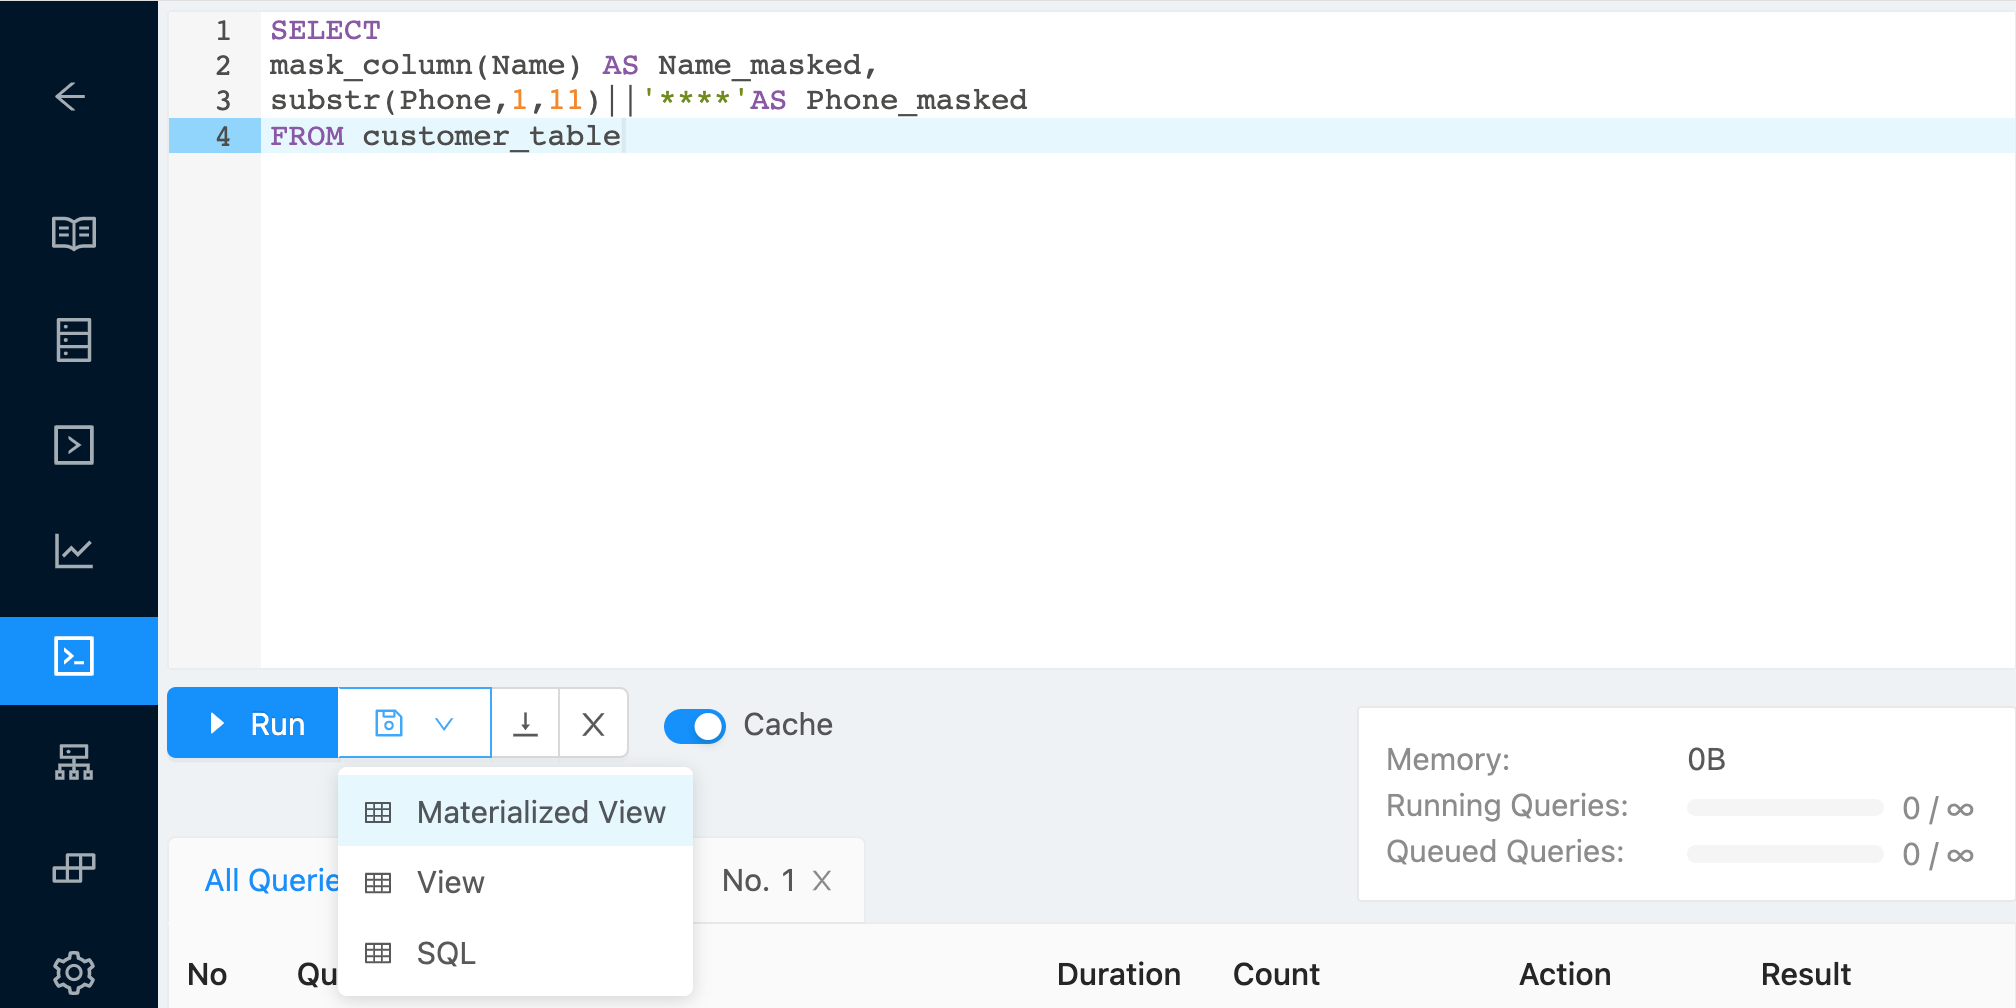Click 'Name_masked,' alias on line 2

767,66
